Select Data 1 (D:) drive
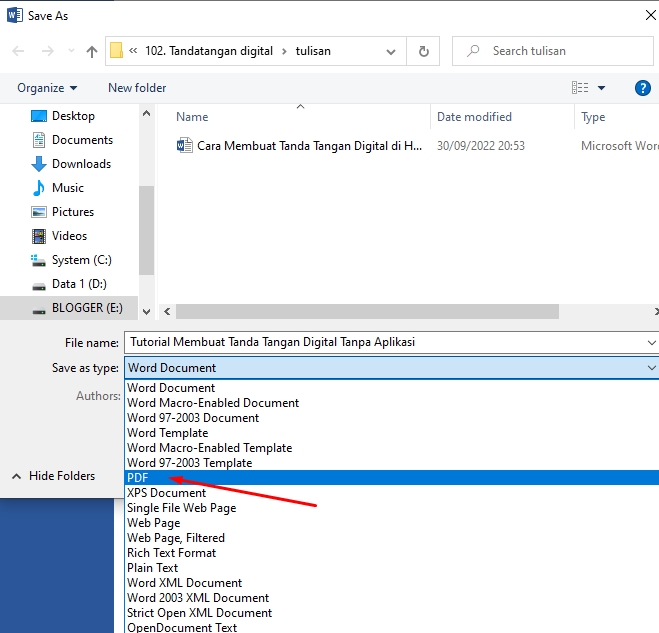 coord(69,284)
